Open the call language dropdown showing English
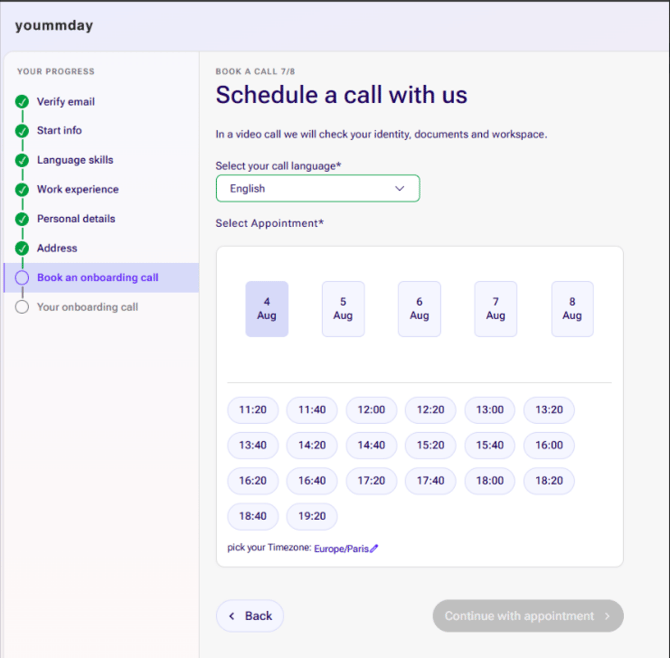670x658 pixels. point(318,188)
